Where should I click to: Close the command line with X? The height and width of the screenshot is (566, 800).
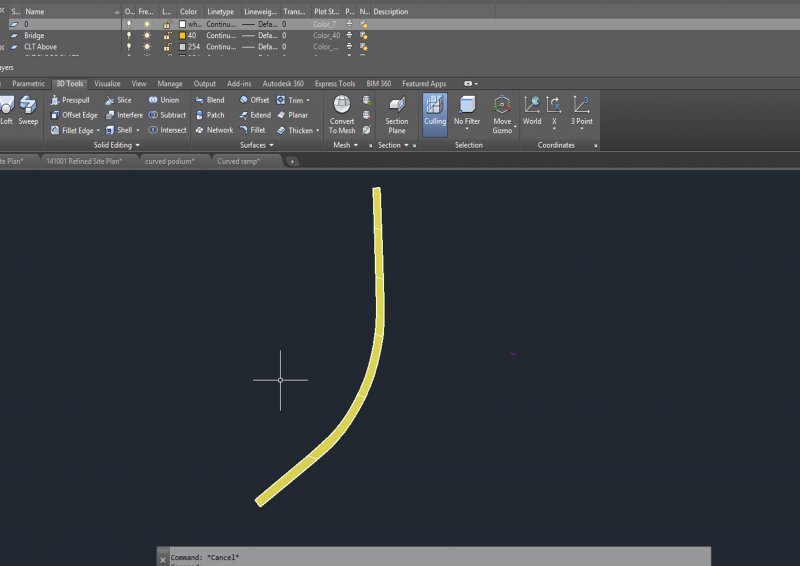(163, 560)
